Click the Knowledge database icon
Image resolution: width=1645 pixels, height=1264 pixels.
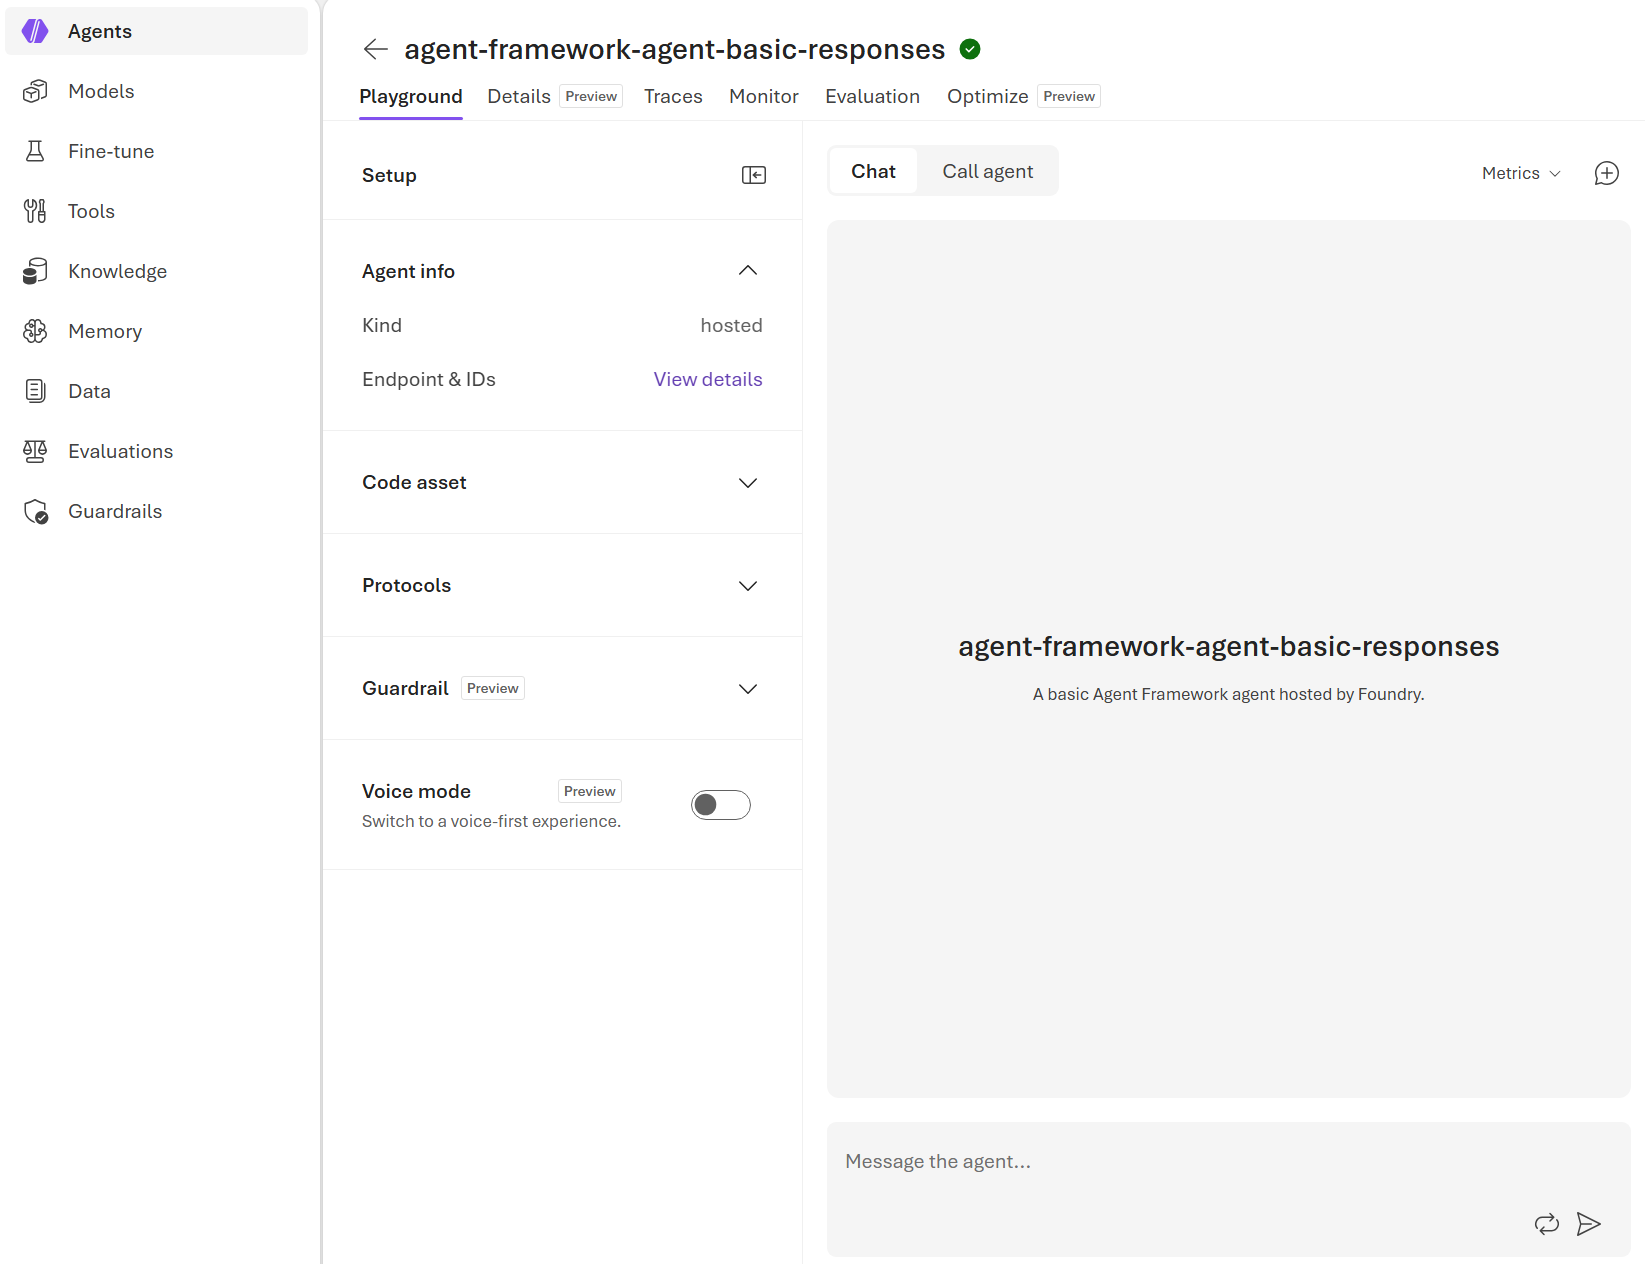point(35,271)
